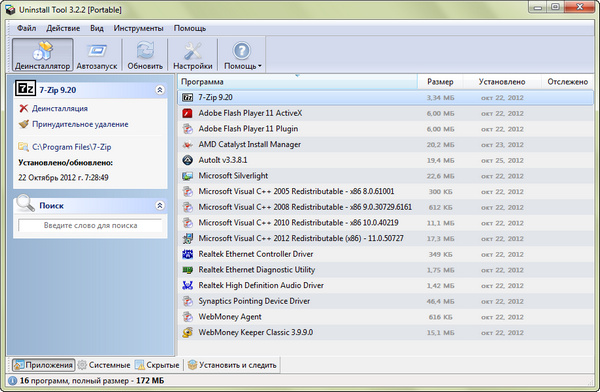Open the Помощь toolbar dropdown
The image size is (600, 392).
click(242, 55)
